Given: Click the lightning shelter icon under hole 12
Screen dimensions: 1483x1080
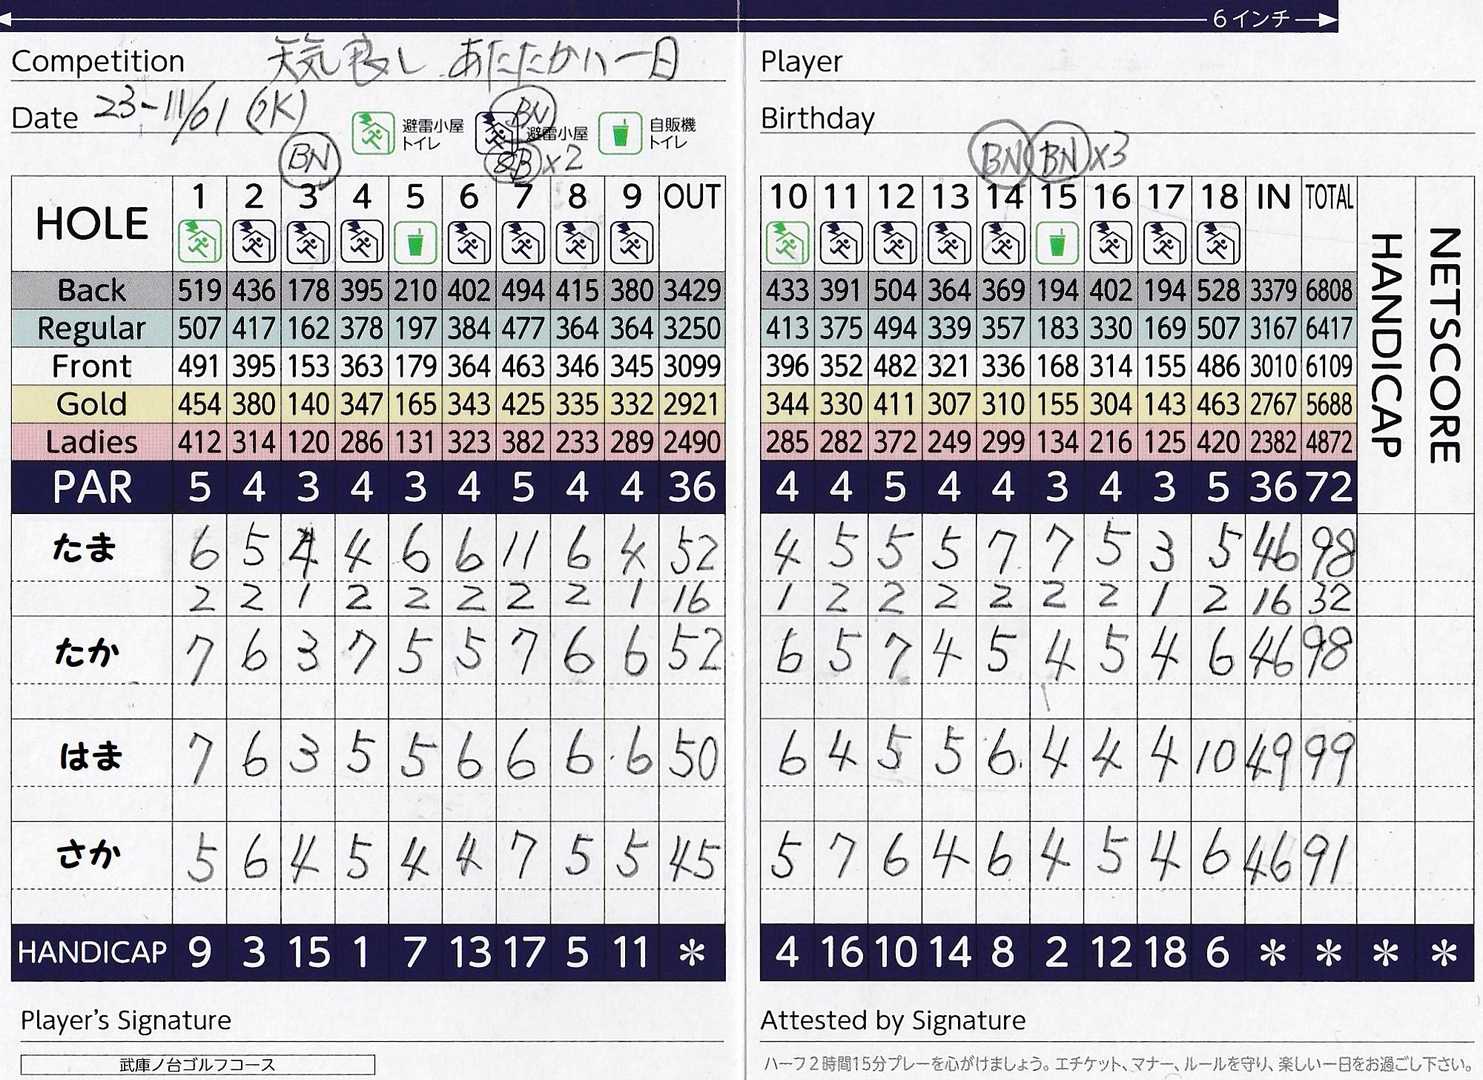Looking at the screenshot, I should click(x=895, y=242).
